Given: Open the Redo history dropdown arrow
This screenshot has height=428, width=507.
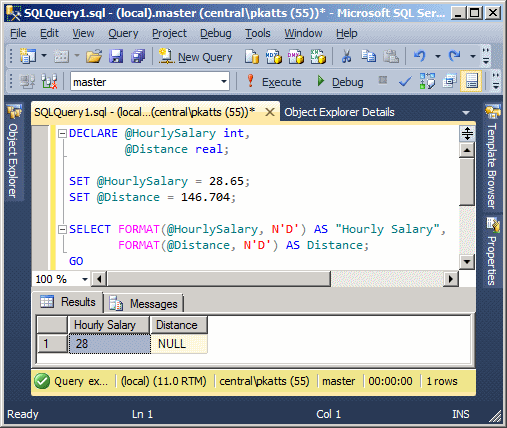Looking at the screenshot, I should pyautogui.click(x=473, y=56).
